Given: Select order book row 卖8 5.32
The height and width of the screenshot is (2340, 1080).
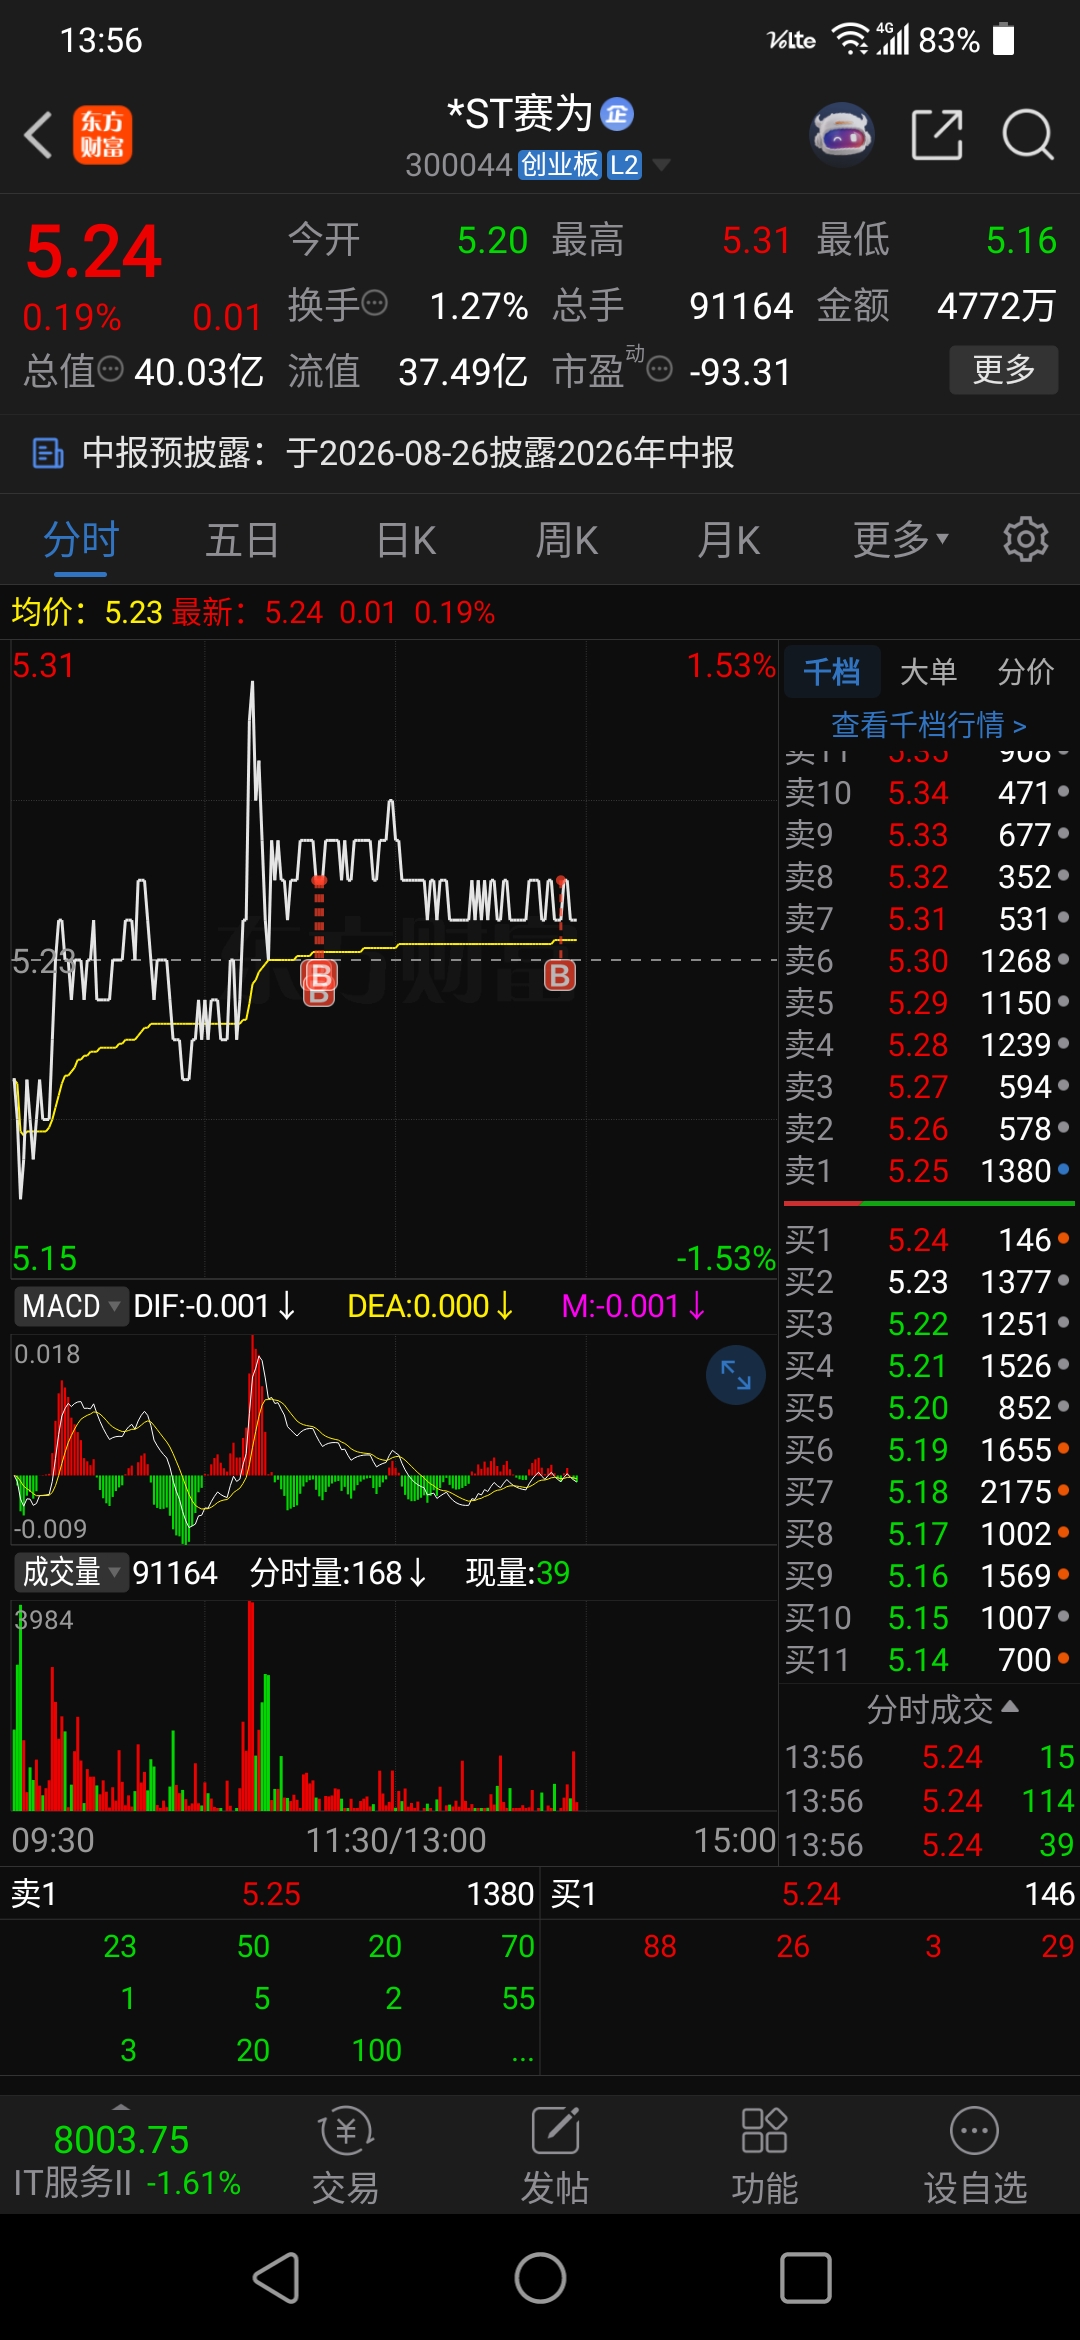Looking at the screenshot, I should pos(928,877).
